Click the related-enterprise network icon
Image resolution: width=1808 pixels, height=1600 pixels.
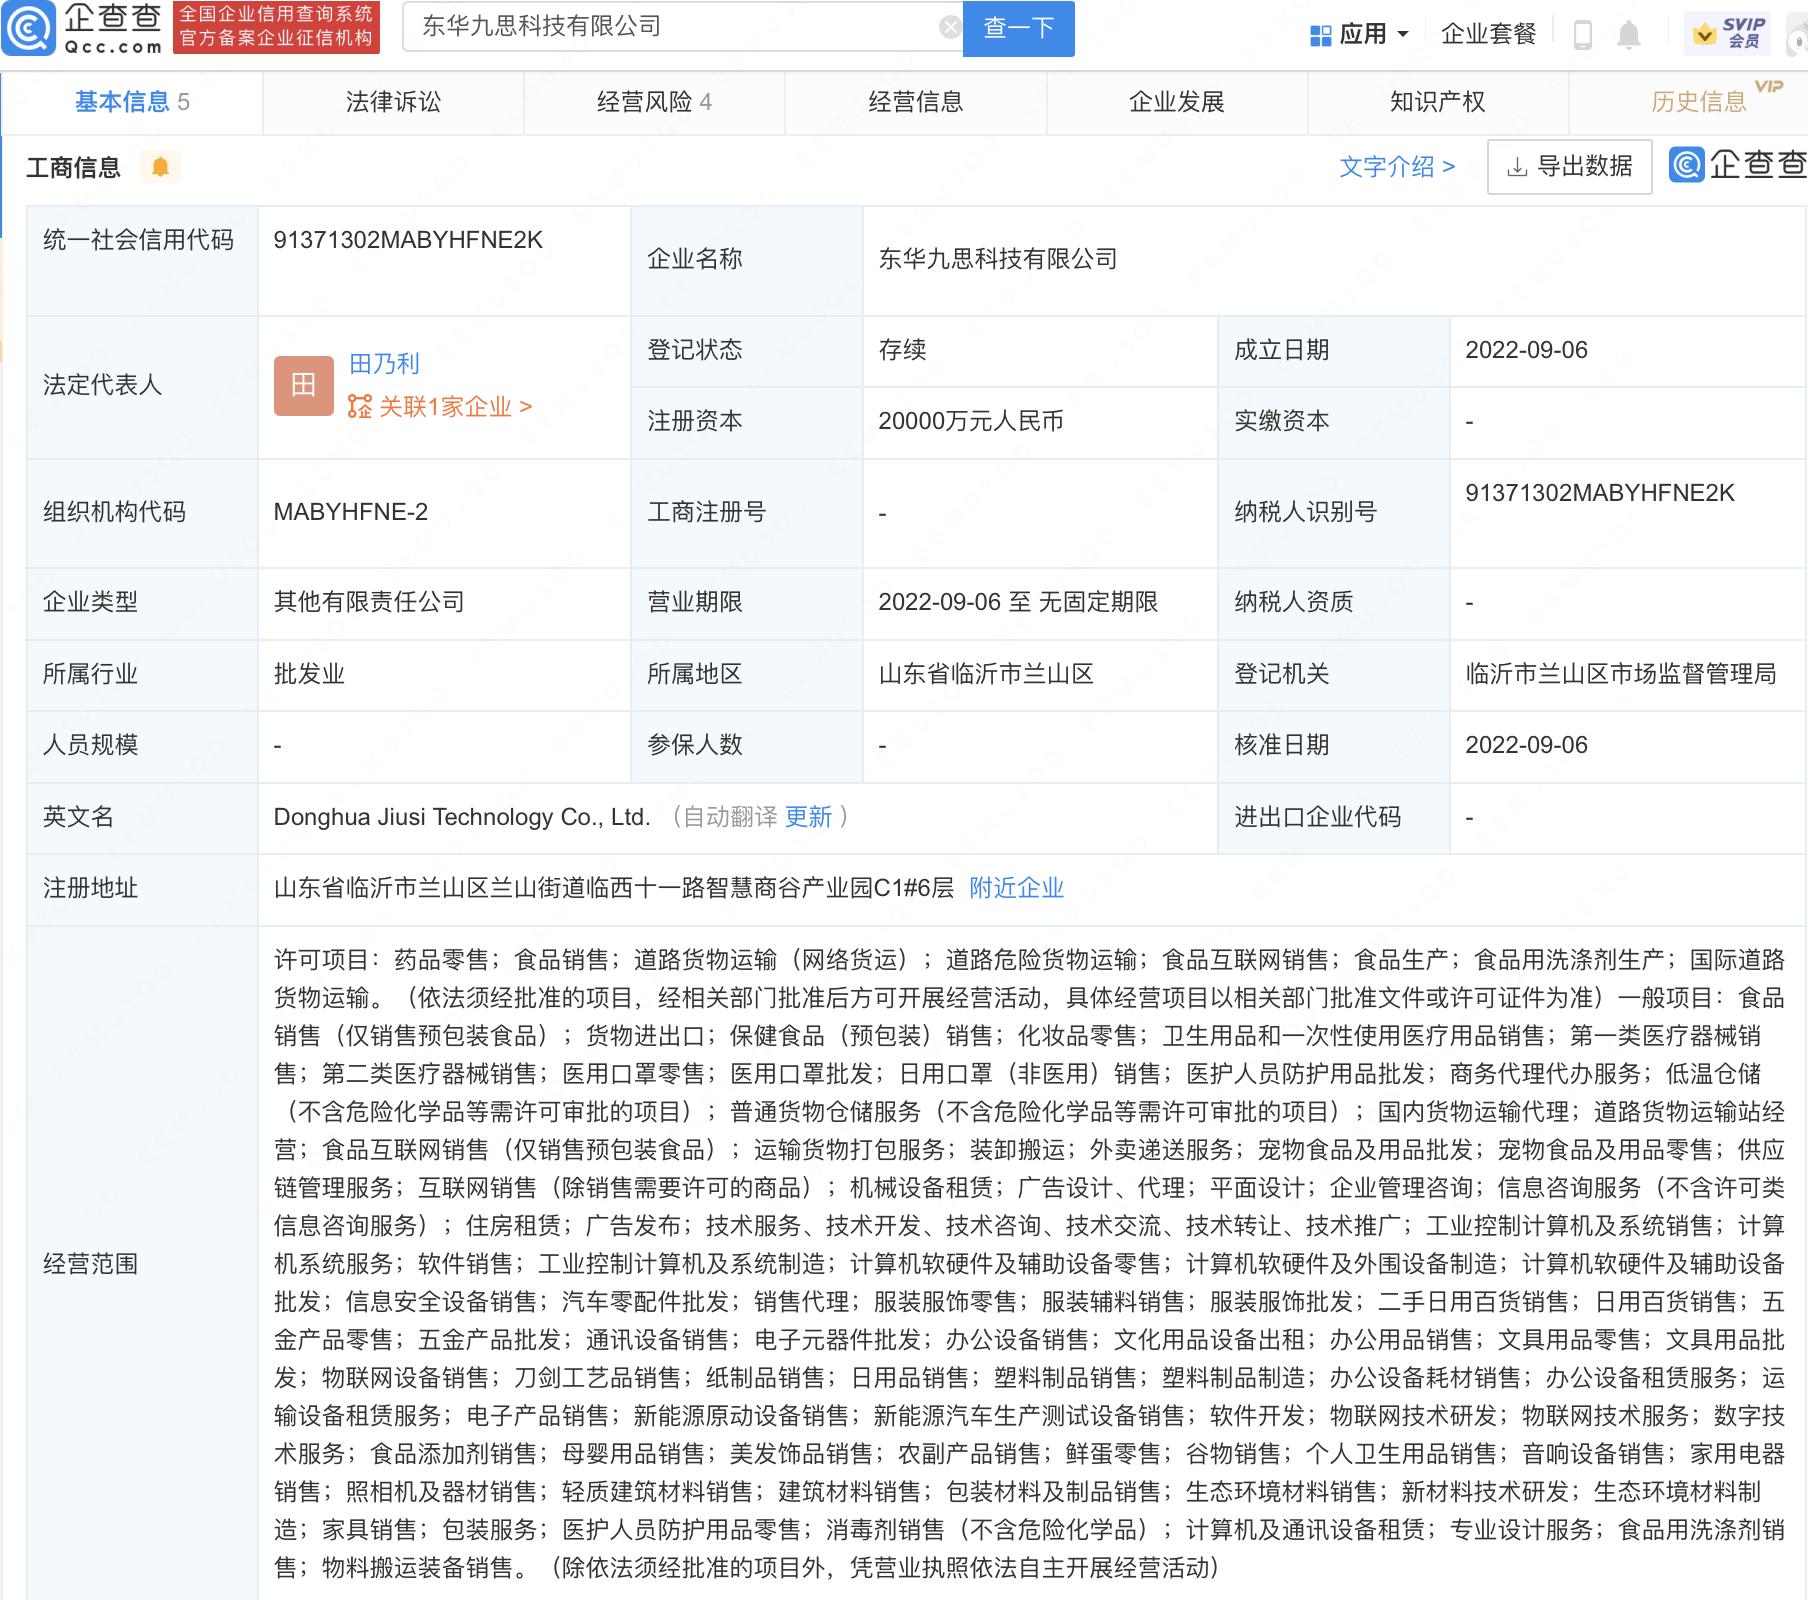click(360, 406)
